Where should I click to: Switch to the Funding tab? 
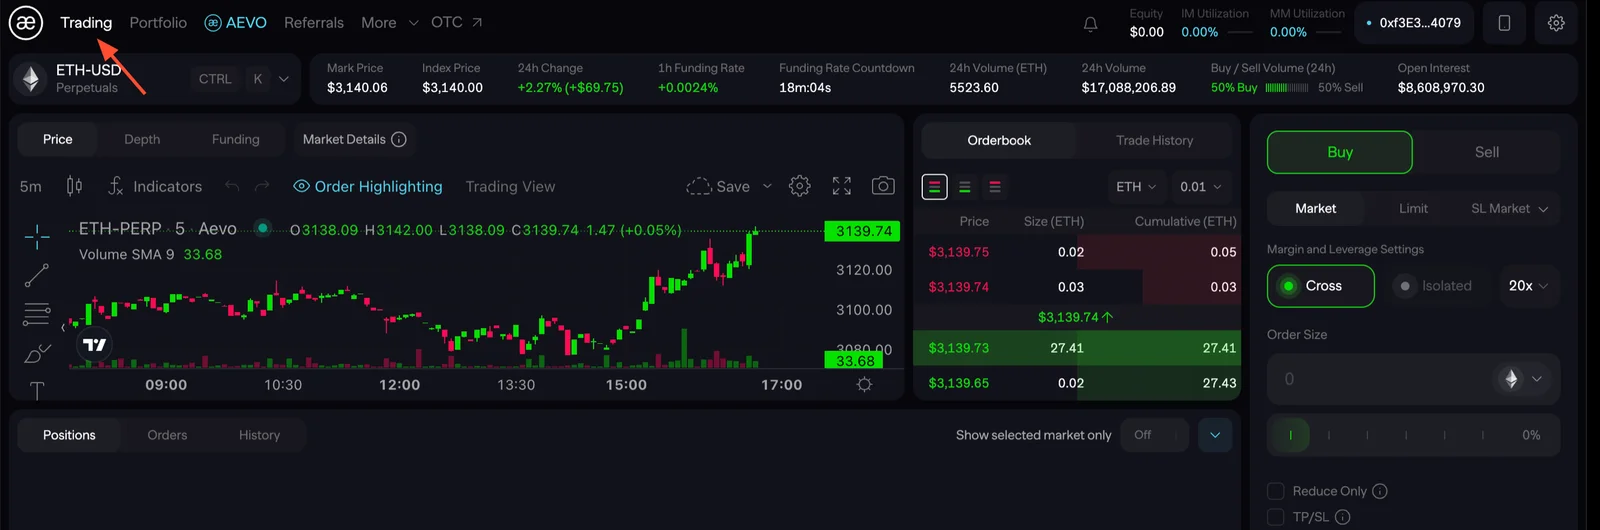(x=236, y=139)
